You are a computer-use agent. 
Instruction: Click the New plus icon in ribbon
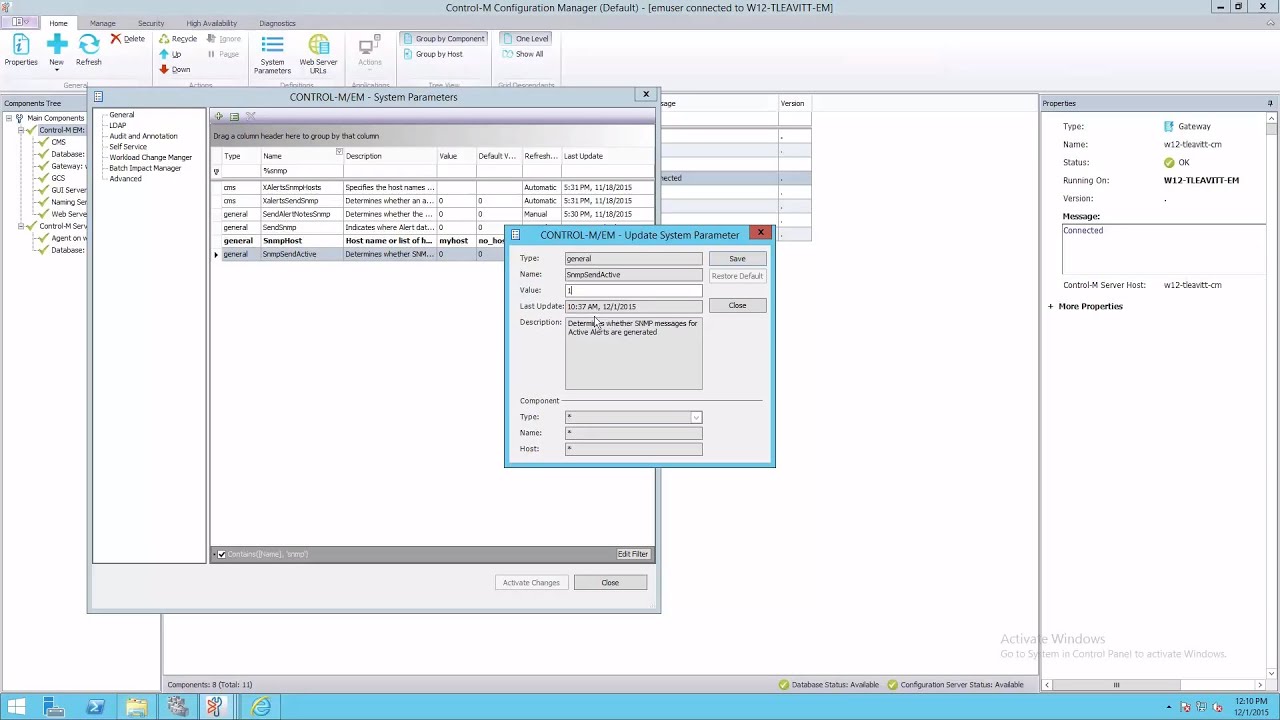pyautogui.click(x=56, y=43)
